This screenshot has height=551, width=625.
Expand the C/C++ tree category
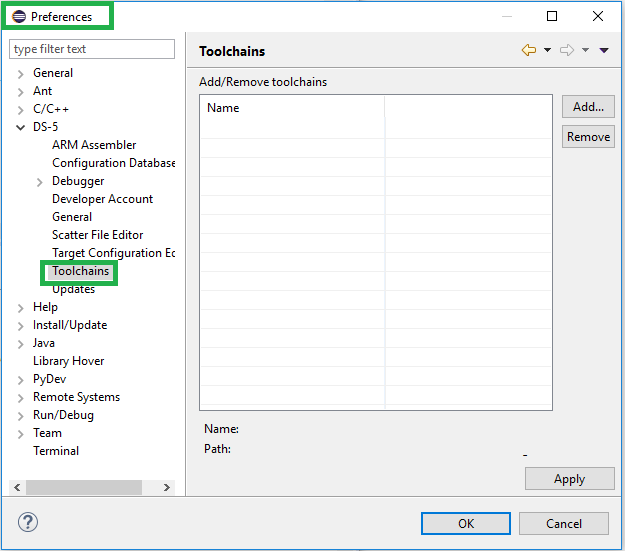pyautogui.click(x=21, y=110)
